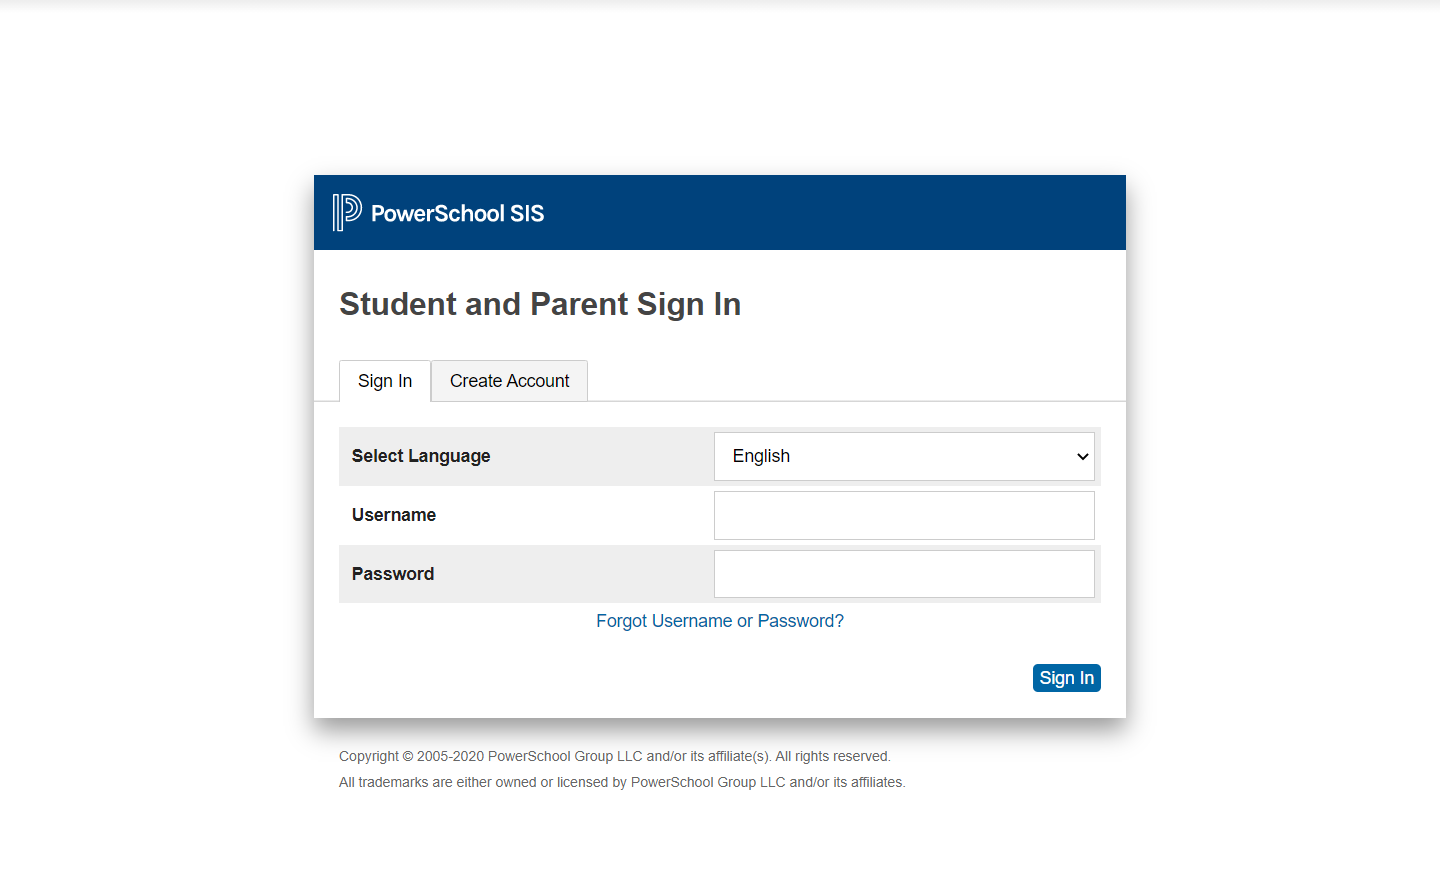Click the Select Language label
This screenshot has height=882, width=1440.
[421, 456]
